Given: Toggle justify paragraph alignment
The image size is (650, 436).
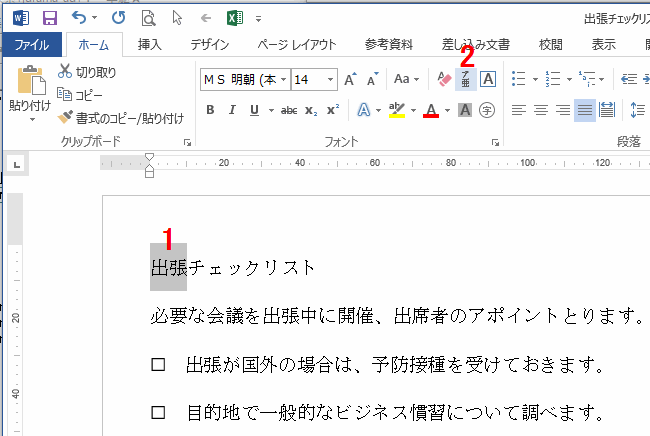Looking at the screenshot, I should (x=585, y=110).
